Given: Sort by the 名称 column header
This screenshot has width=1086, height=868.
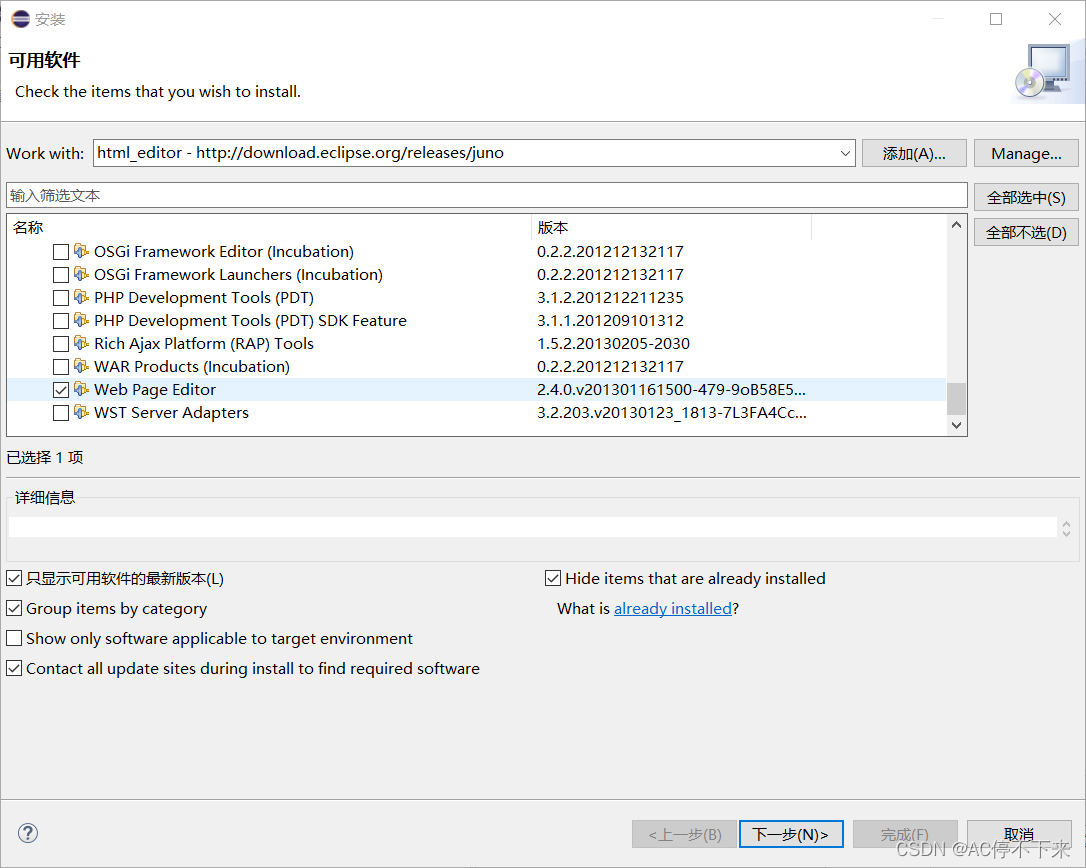Looking at the screenshot, I should (269, 227).
